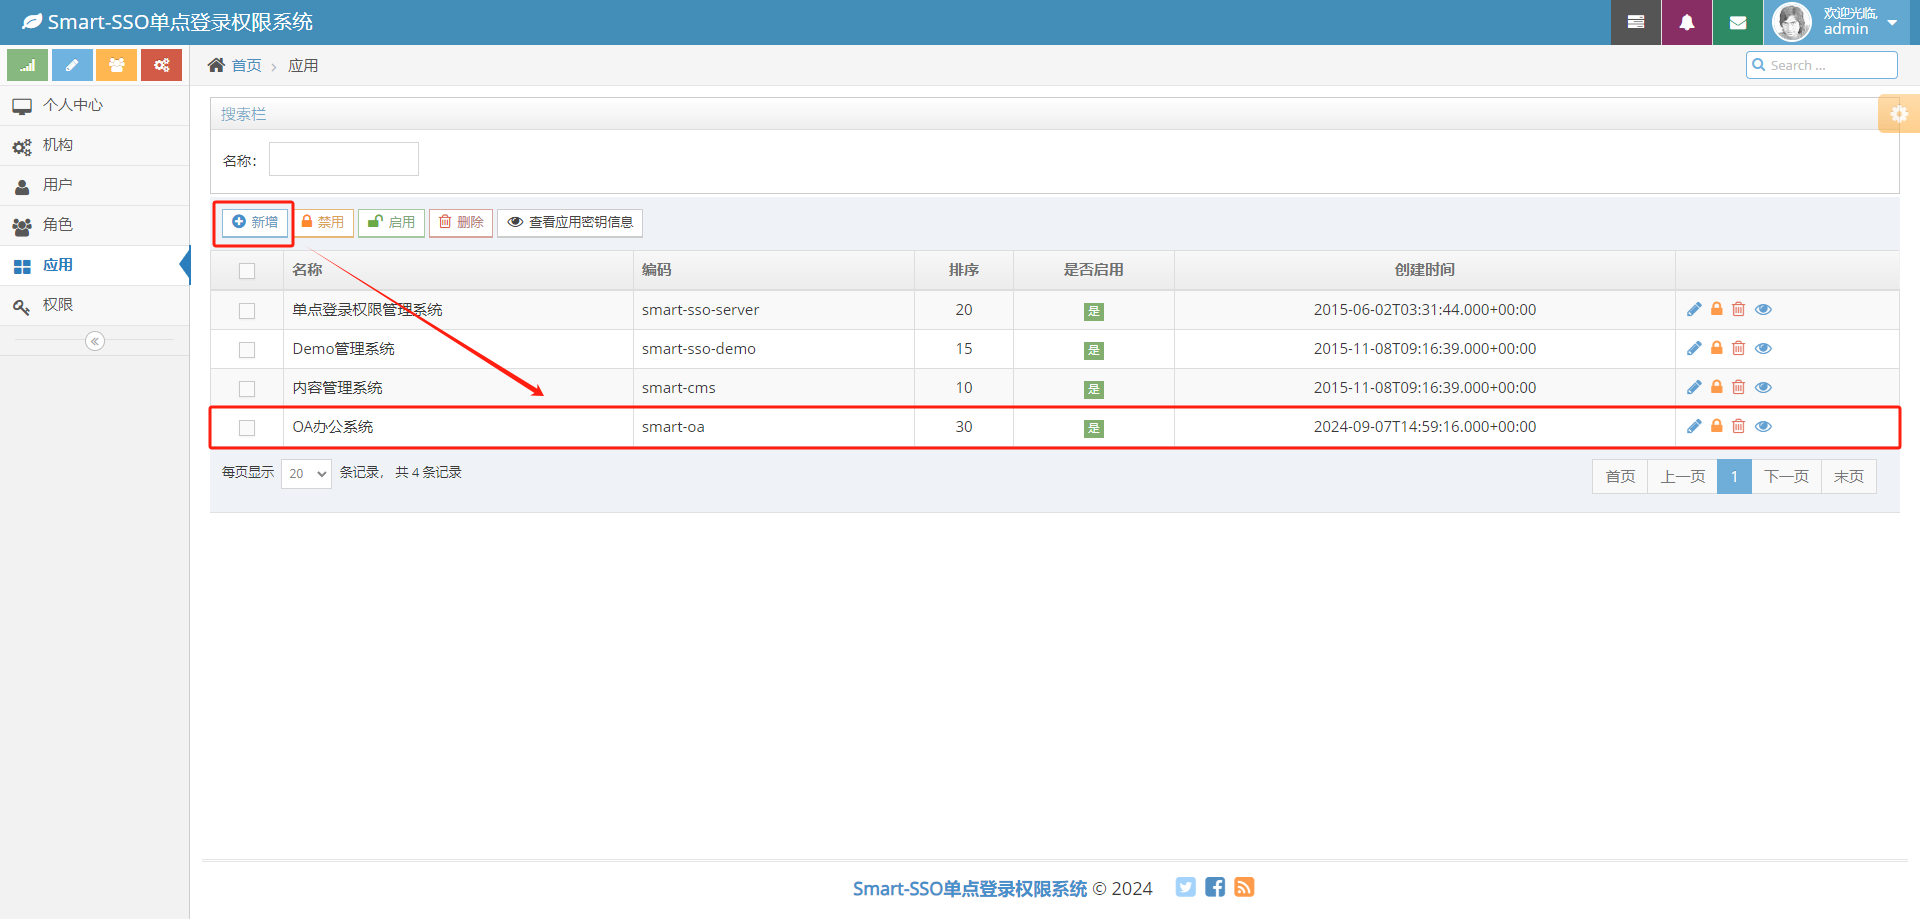
Task: Click the RSS feed icon in footer
Action: point(1244,887)
